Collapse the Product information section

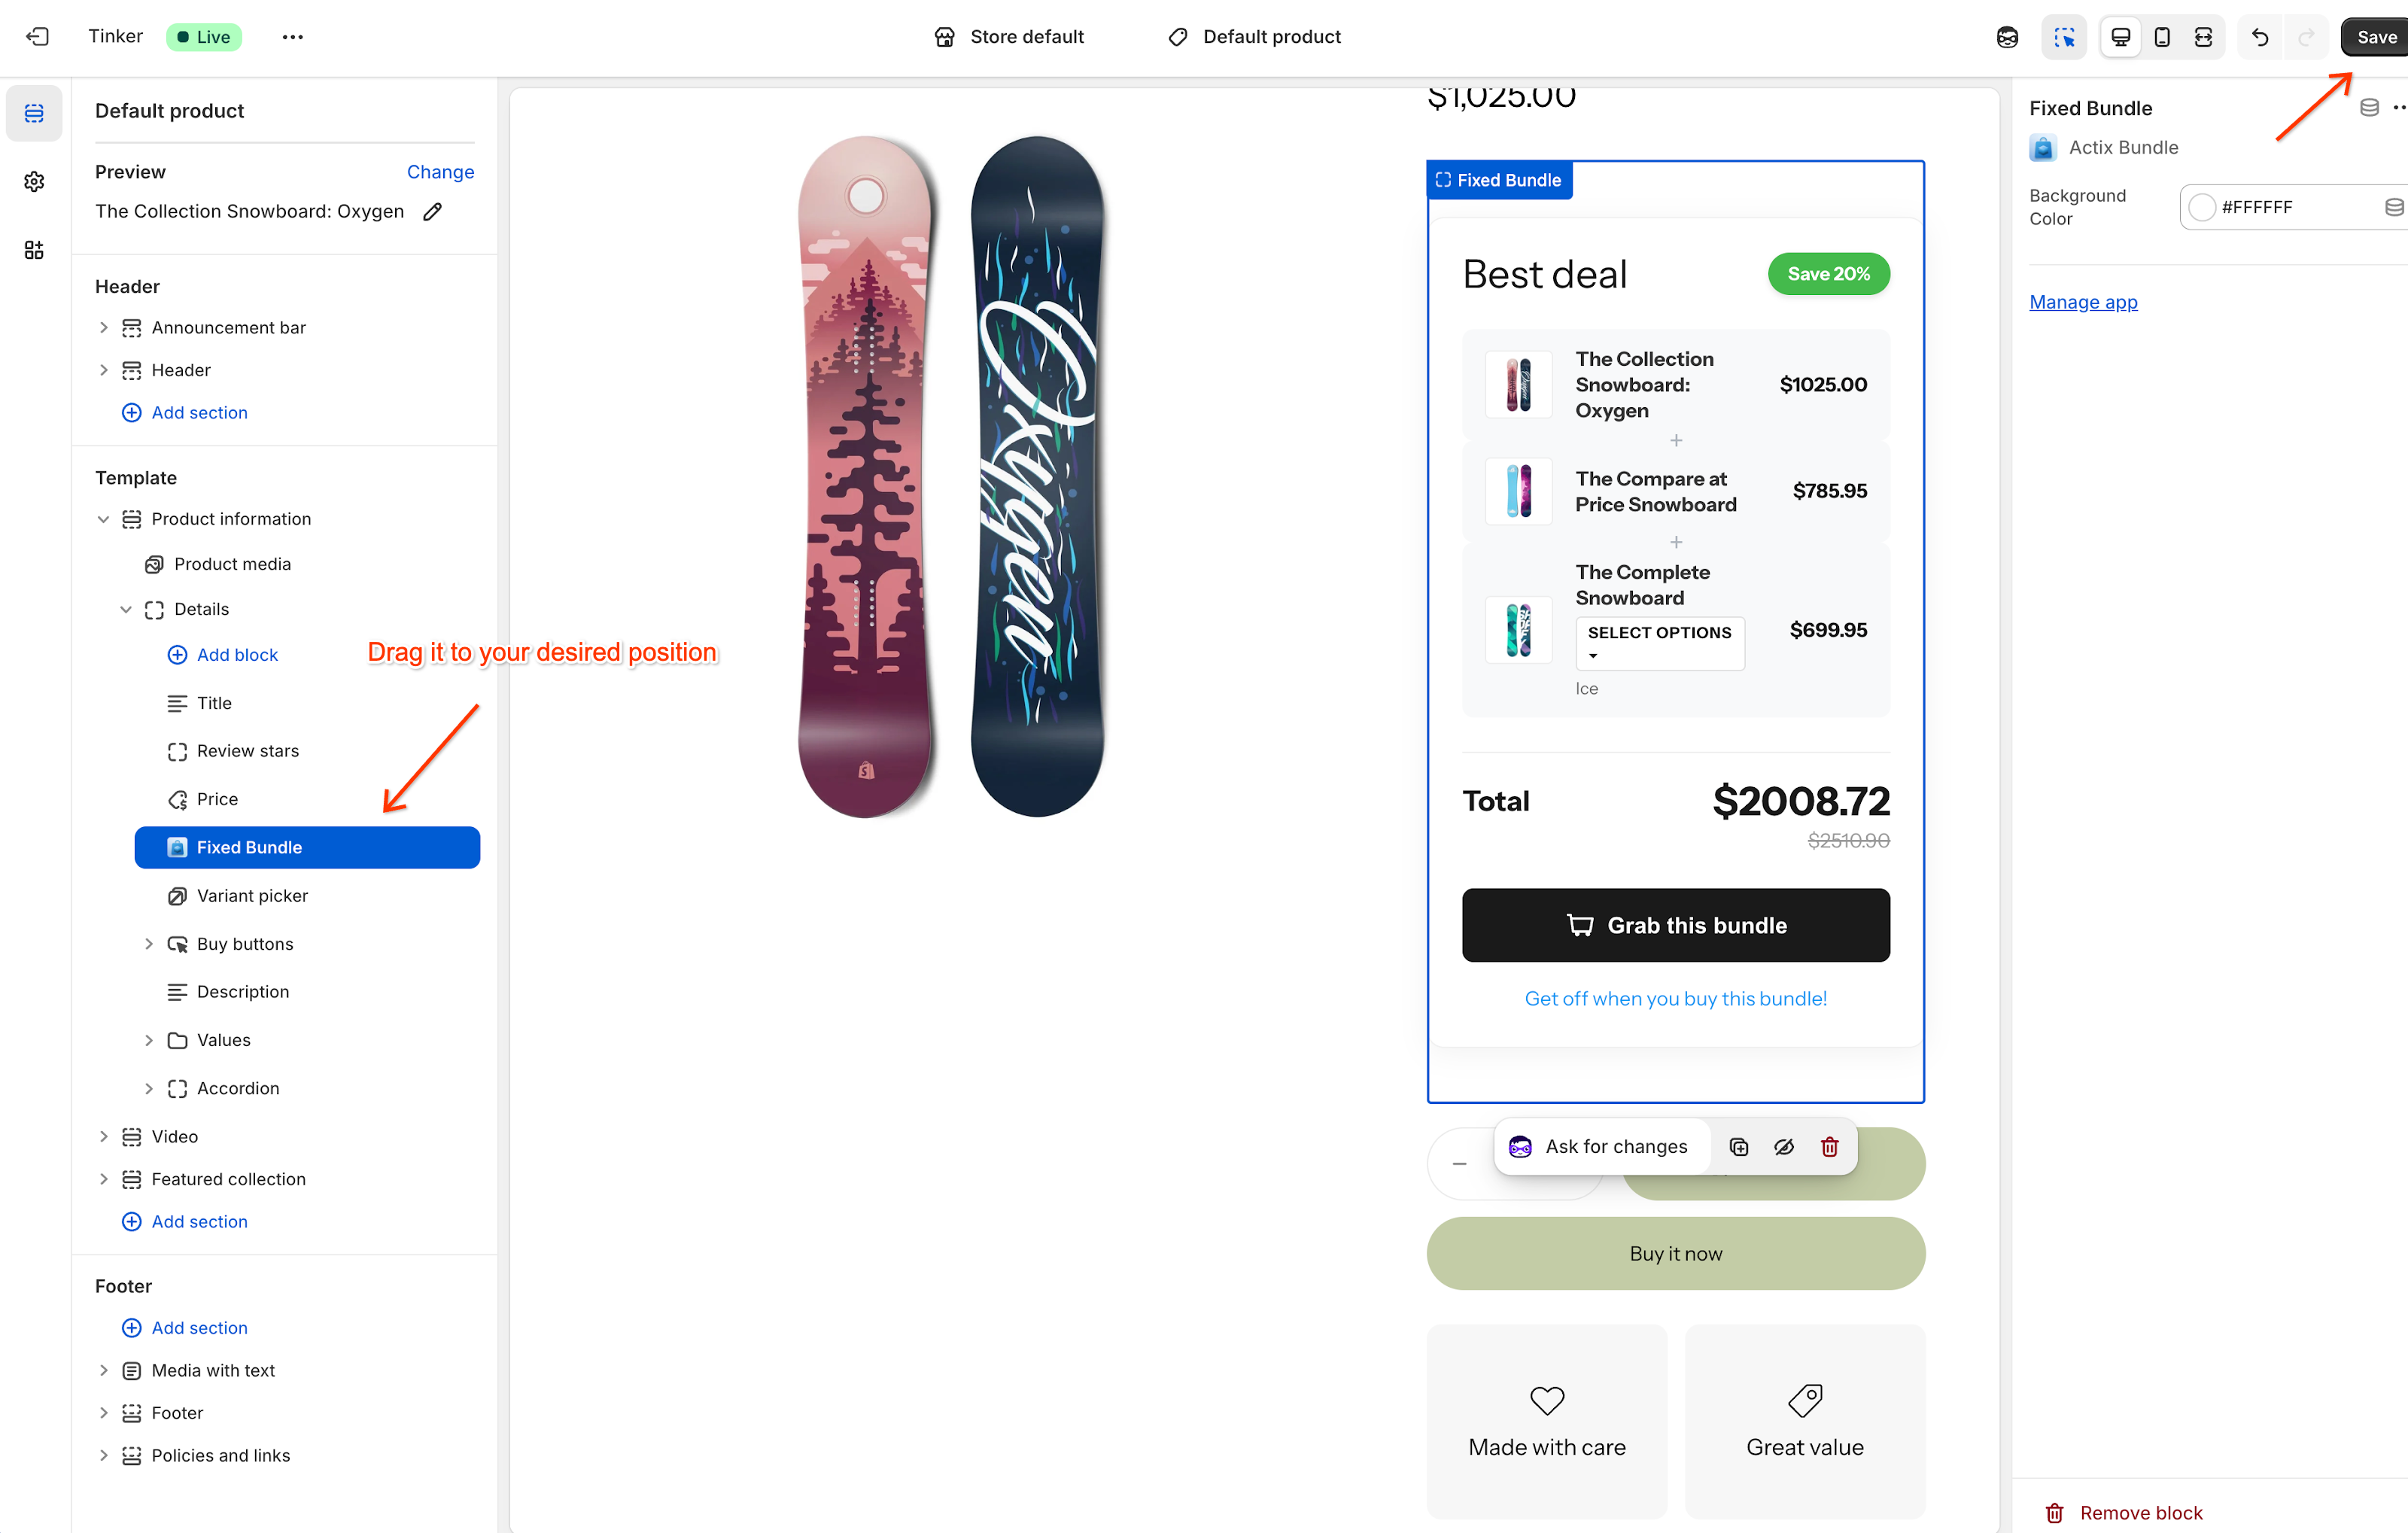point(103,519)
